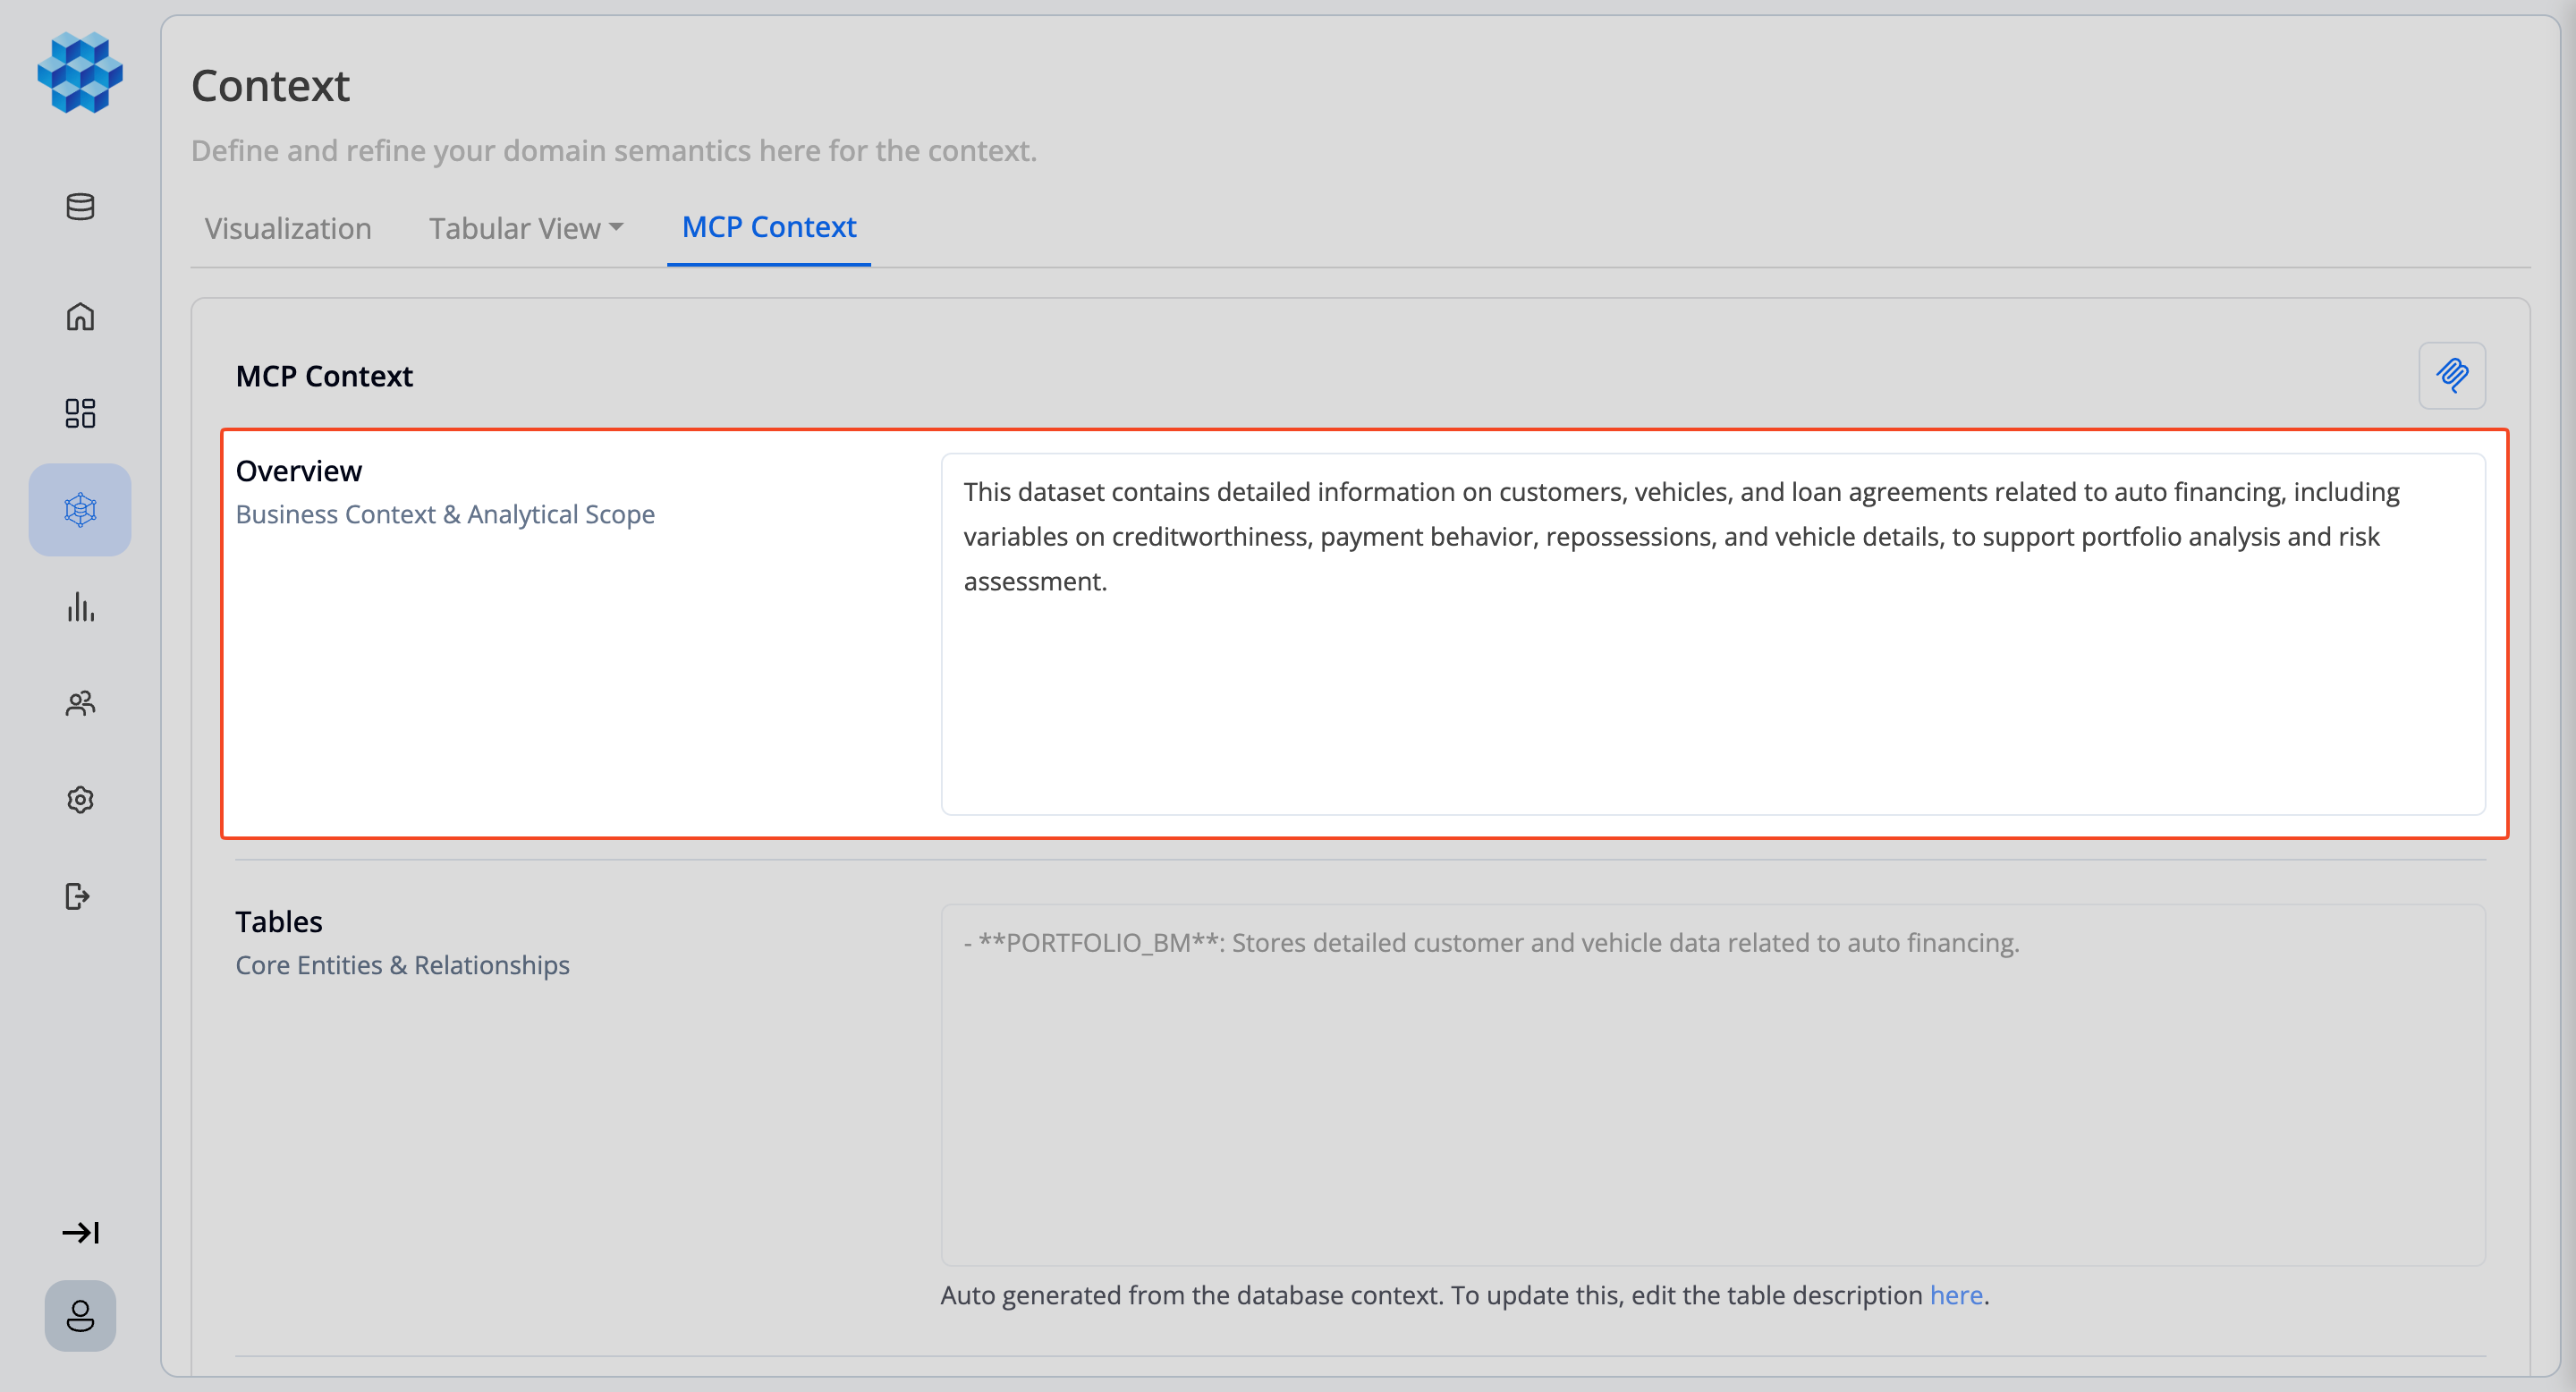Click the Business Context & Analytical Scope subtitle
2576x1392 pixels.
[445, 514]
